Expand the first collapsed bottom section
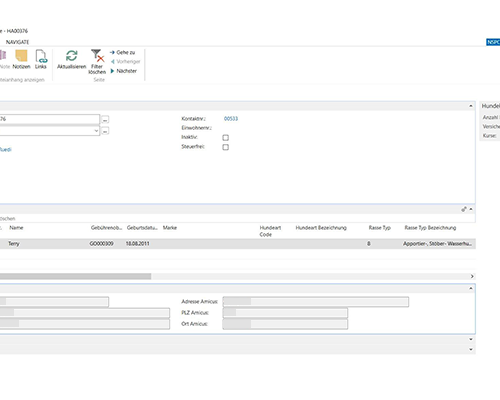 pos(471,339)
